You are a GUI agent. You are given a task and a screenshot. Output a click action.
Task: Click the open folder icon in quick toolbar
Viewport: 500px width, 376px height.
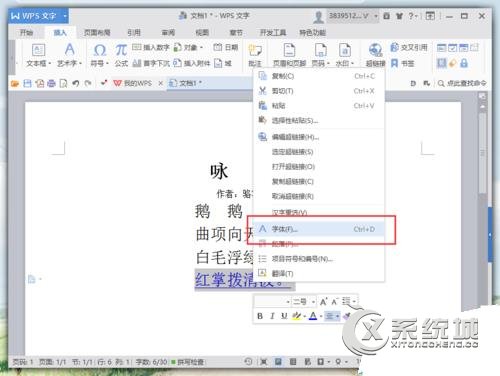coord(15,83)
